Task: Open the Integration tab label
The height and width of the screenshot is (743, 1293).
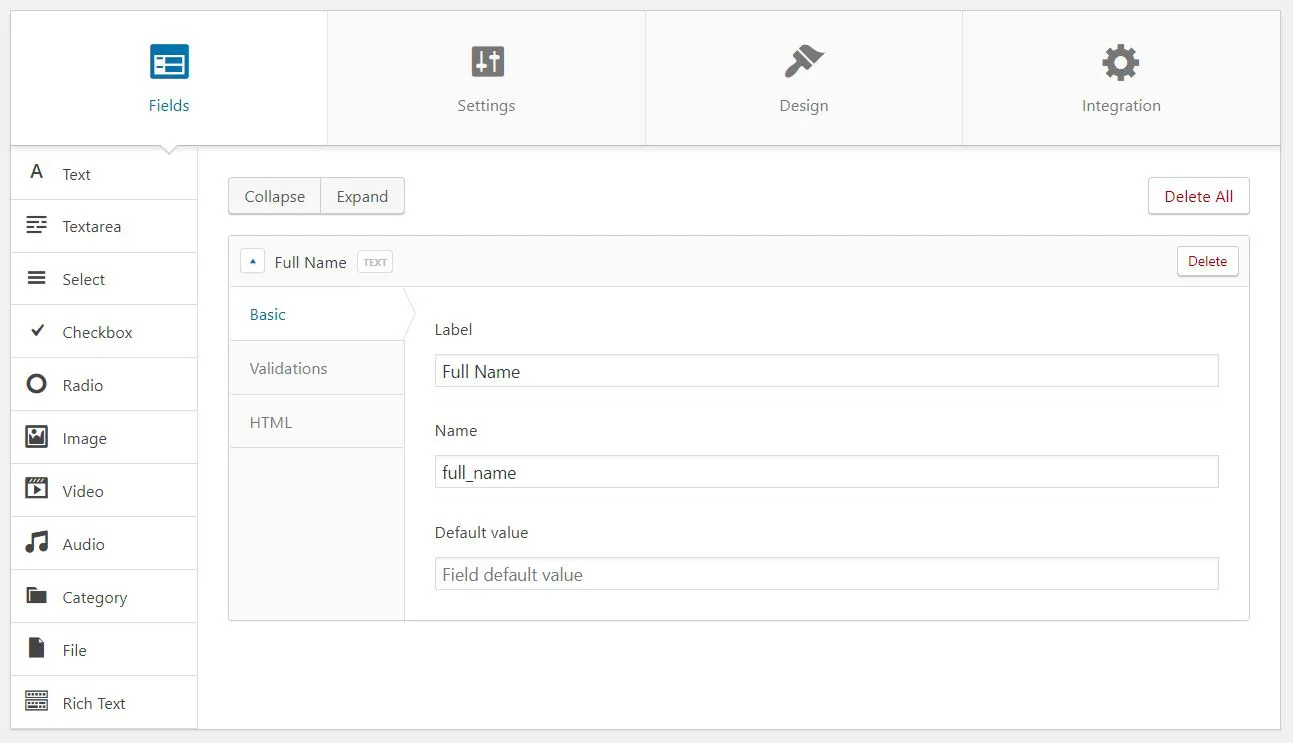Action: coord(1121,106)
